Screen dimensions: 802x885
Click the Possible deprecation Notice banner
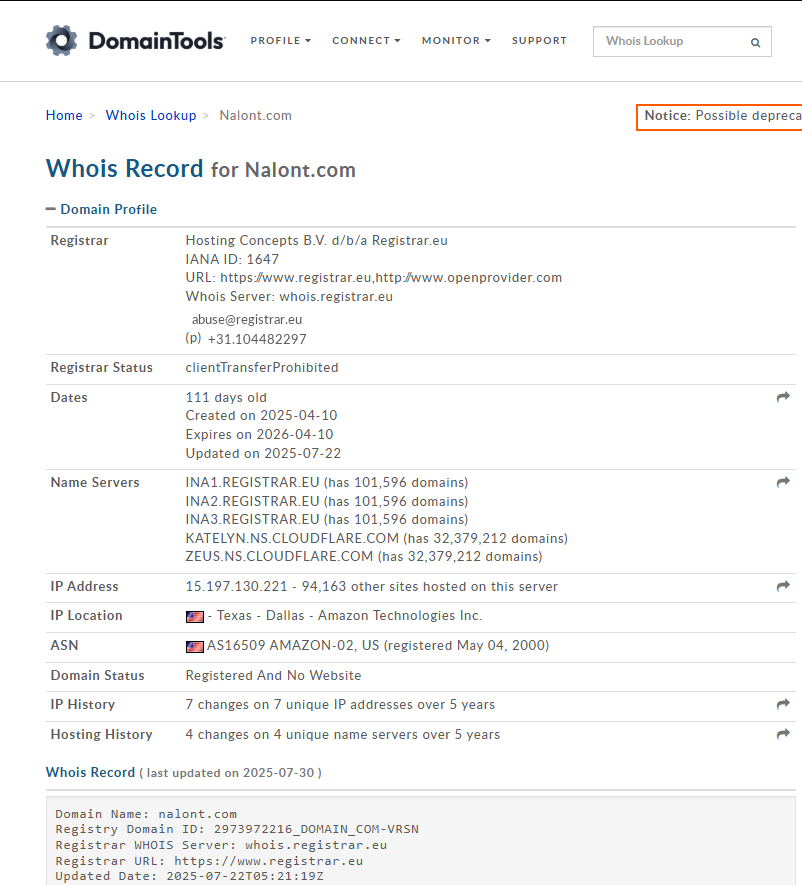[722, 116]
